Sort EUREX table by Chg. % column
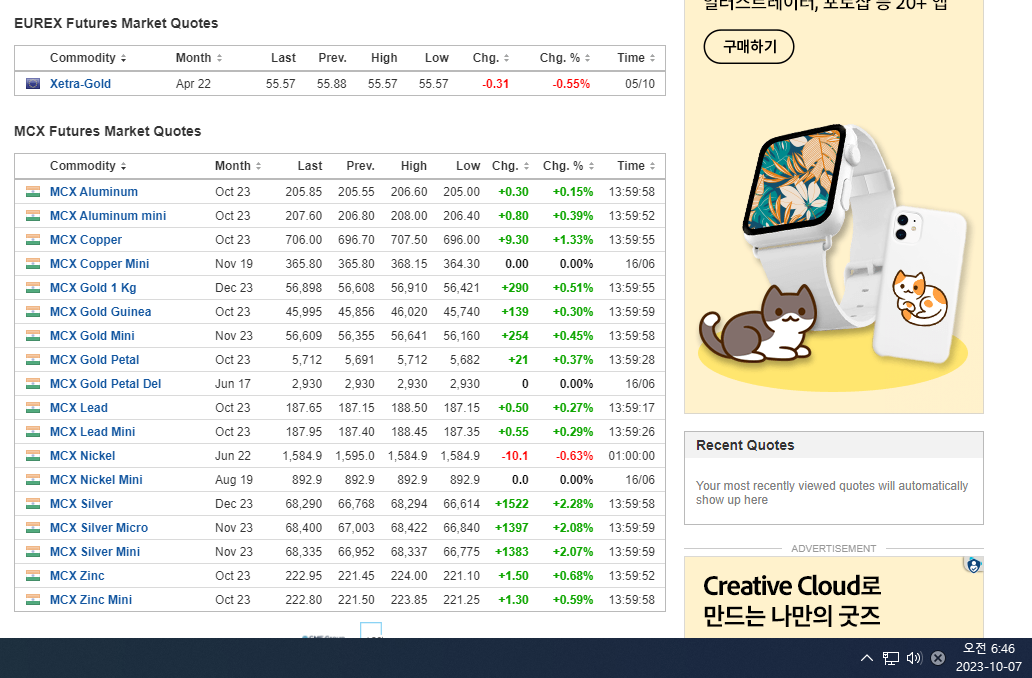This screenshot has height=678, width=1032. (x=565, y=58)
